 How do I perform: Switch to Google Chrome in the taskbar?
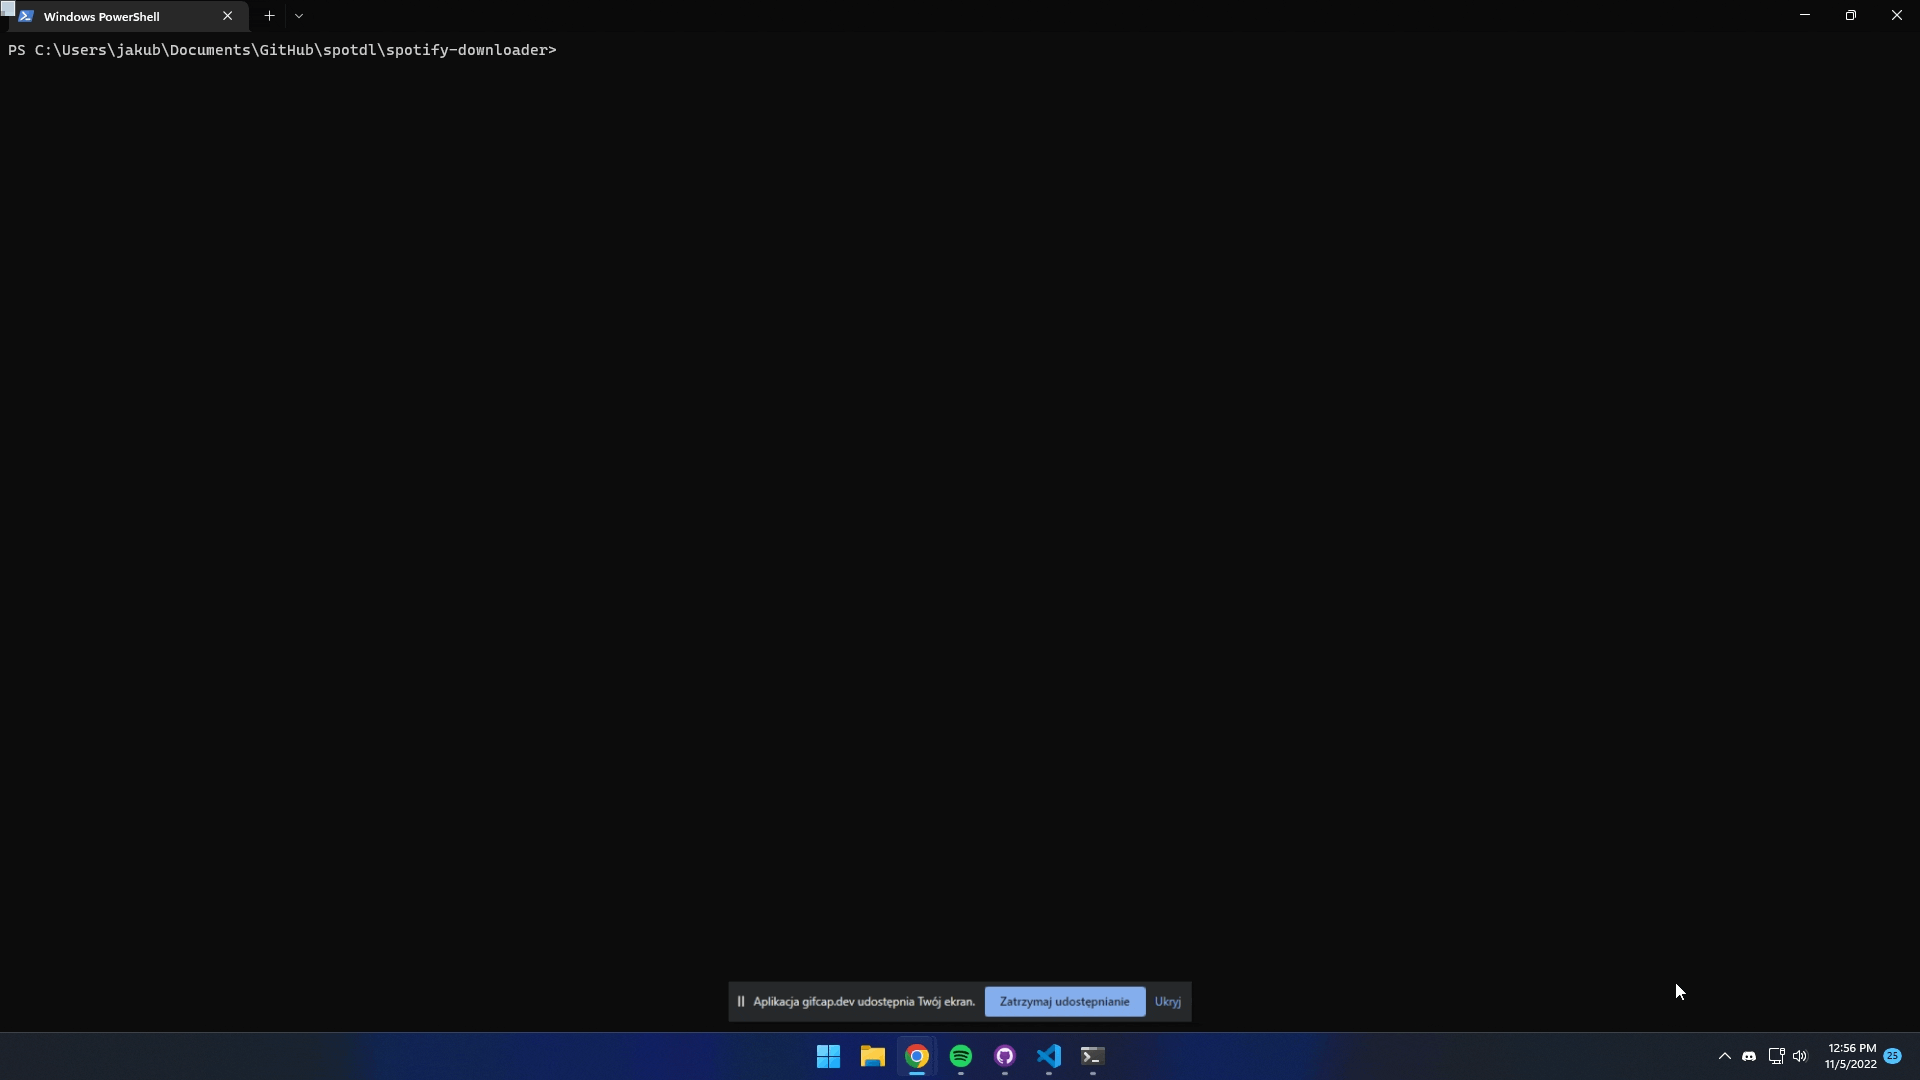(x=917, y=1056)
